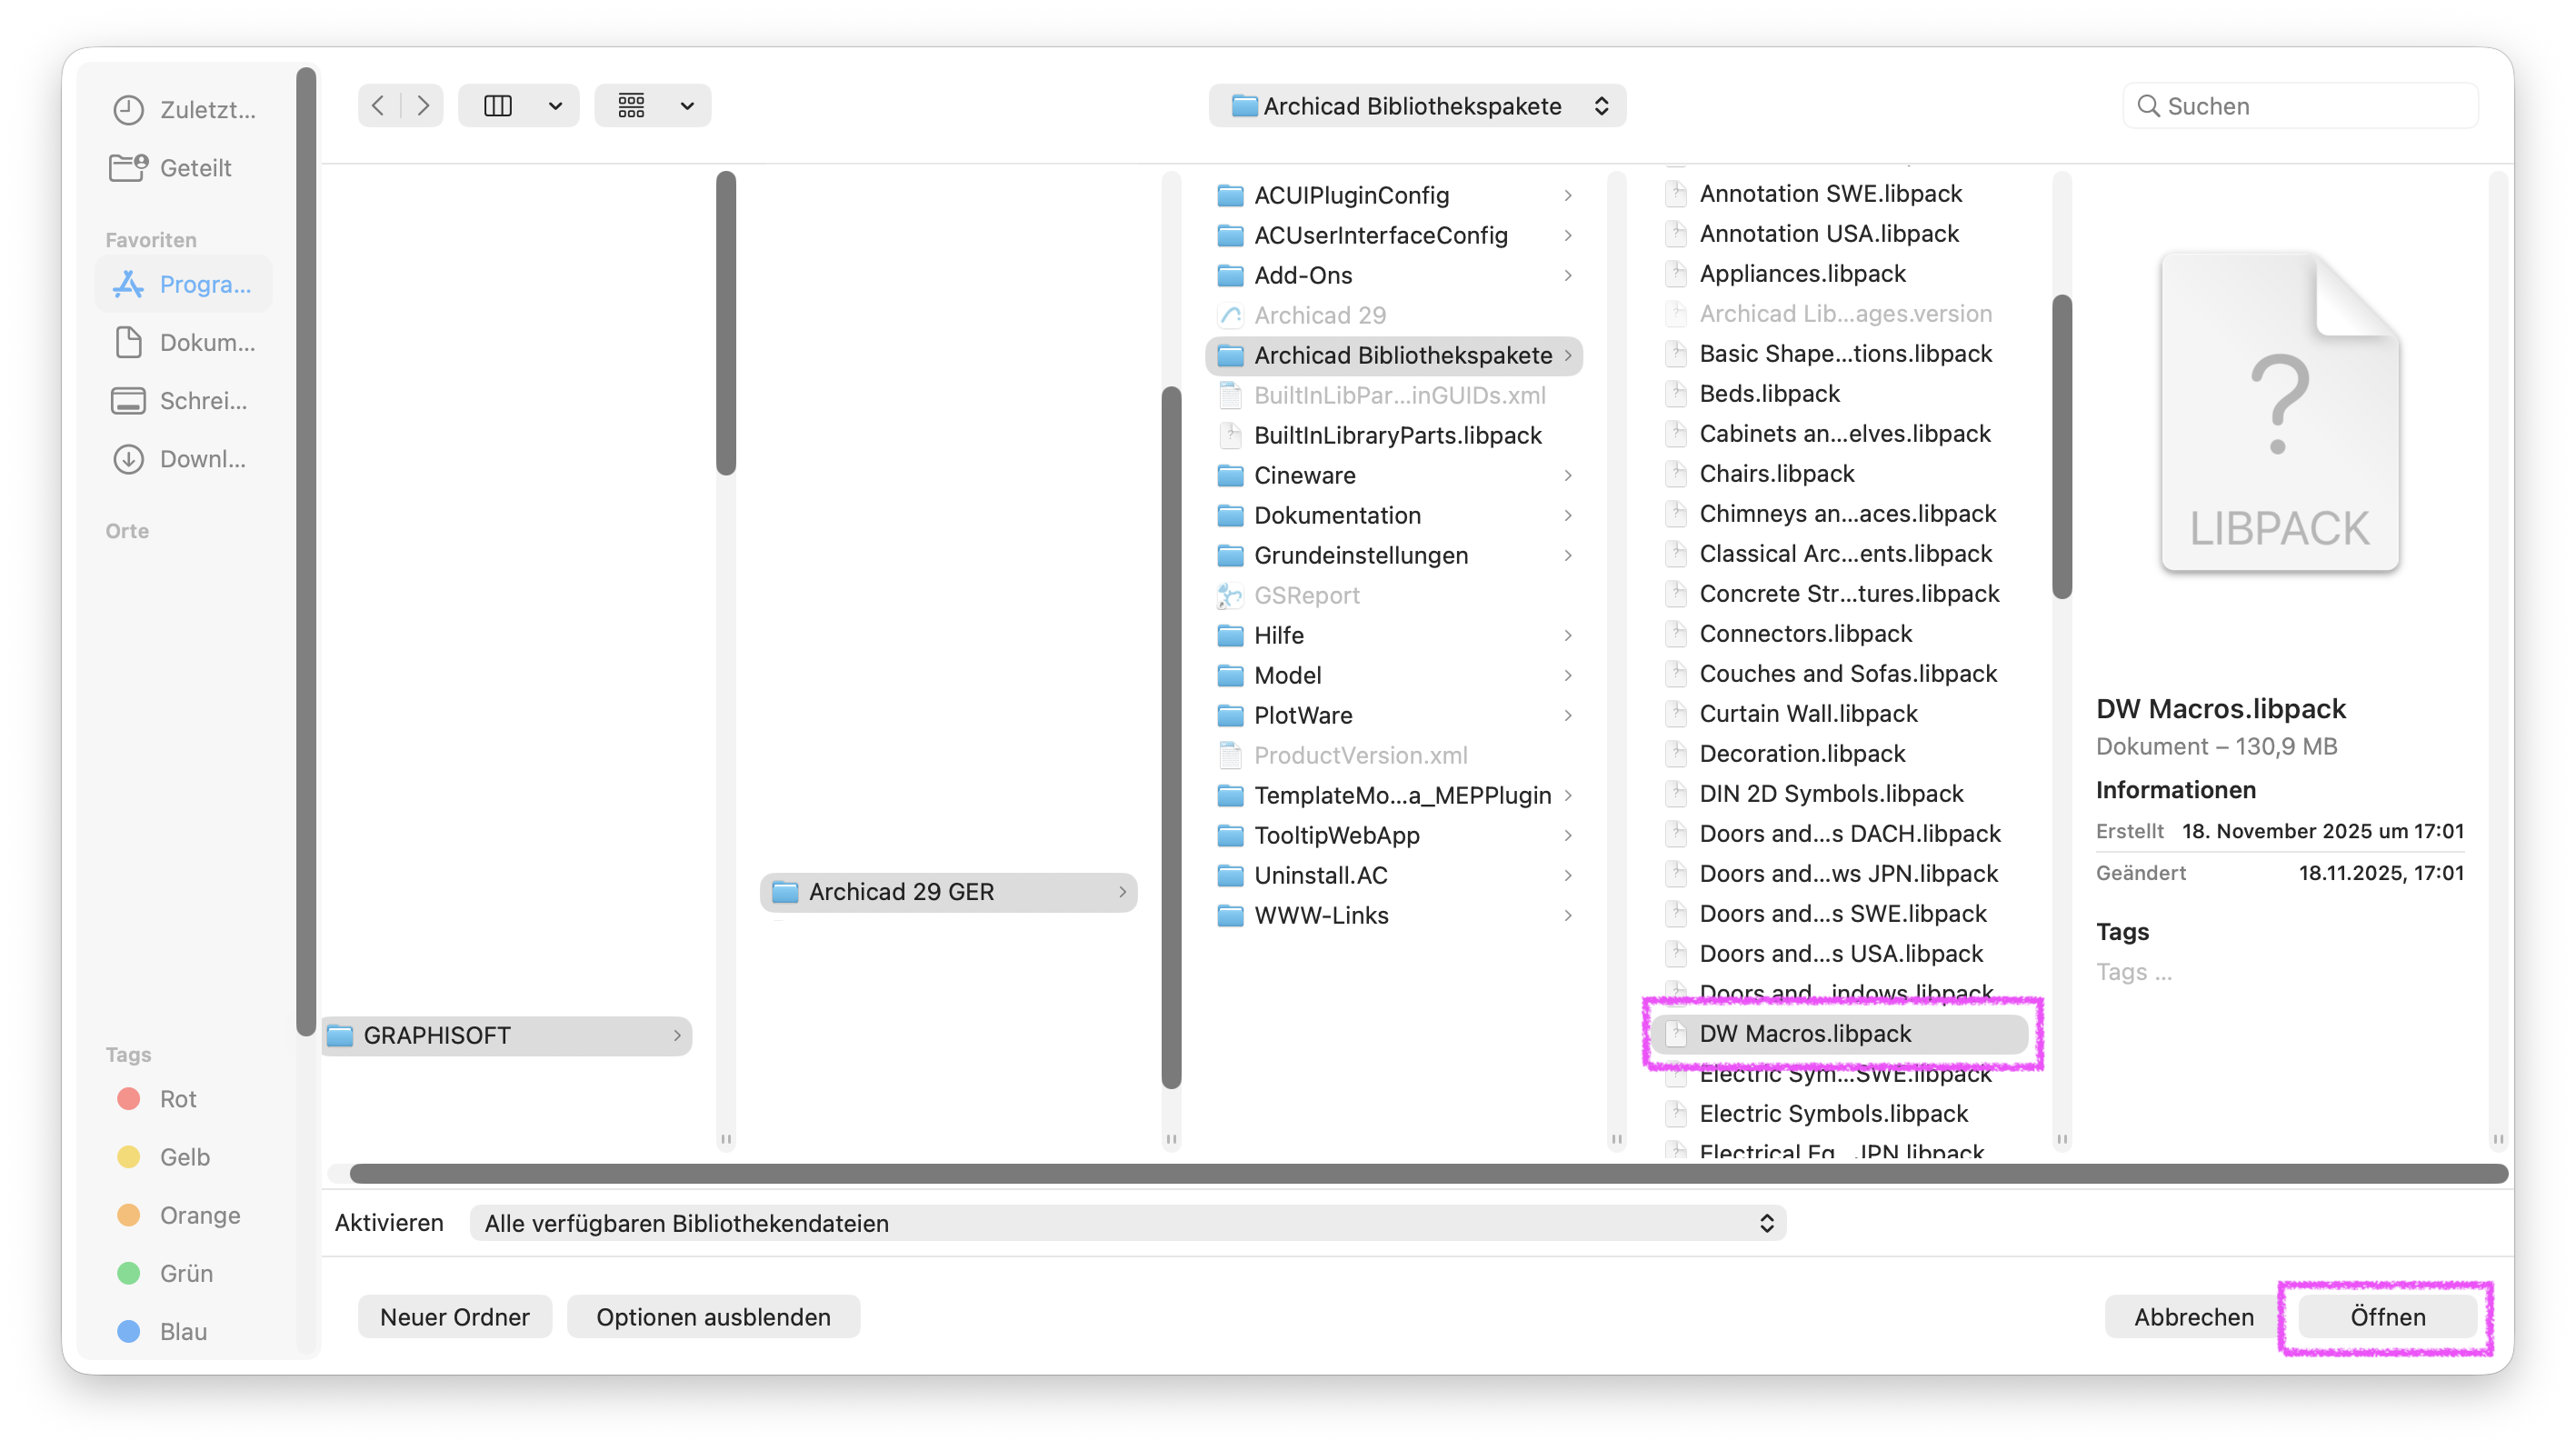Select Decoration.libpack file icon

[1677, 753]
